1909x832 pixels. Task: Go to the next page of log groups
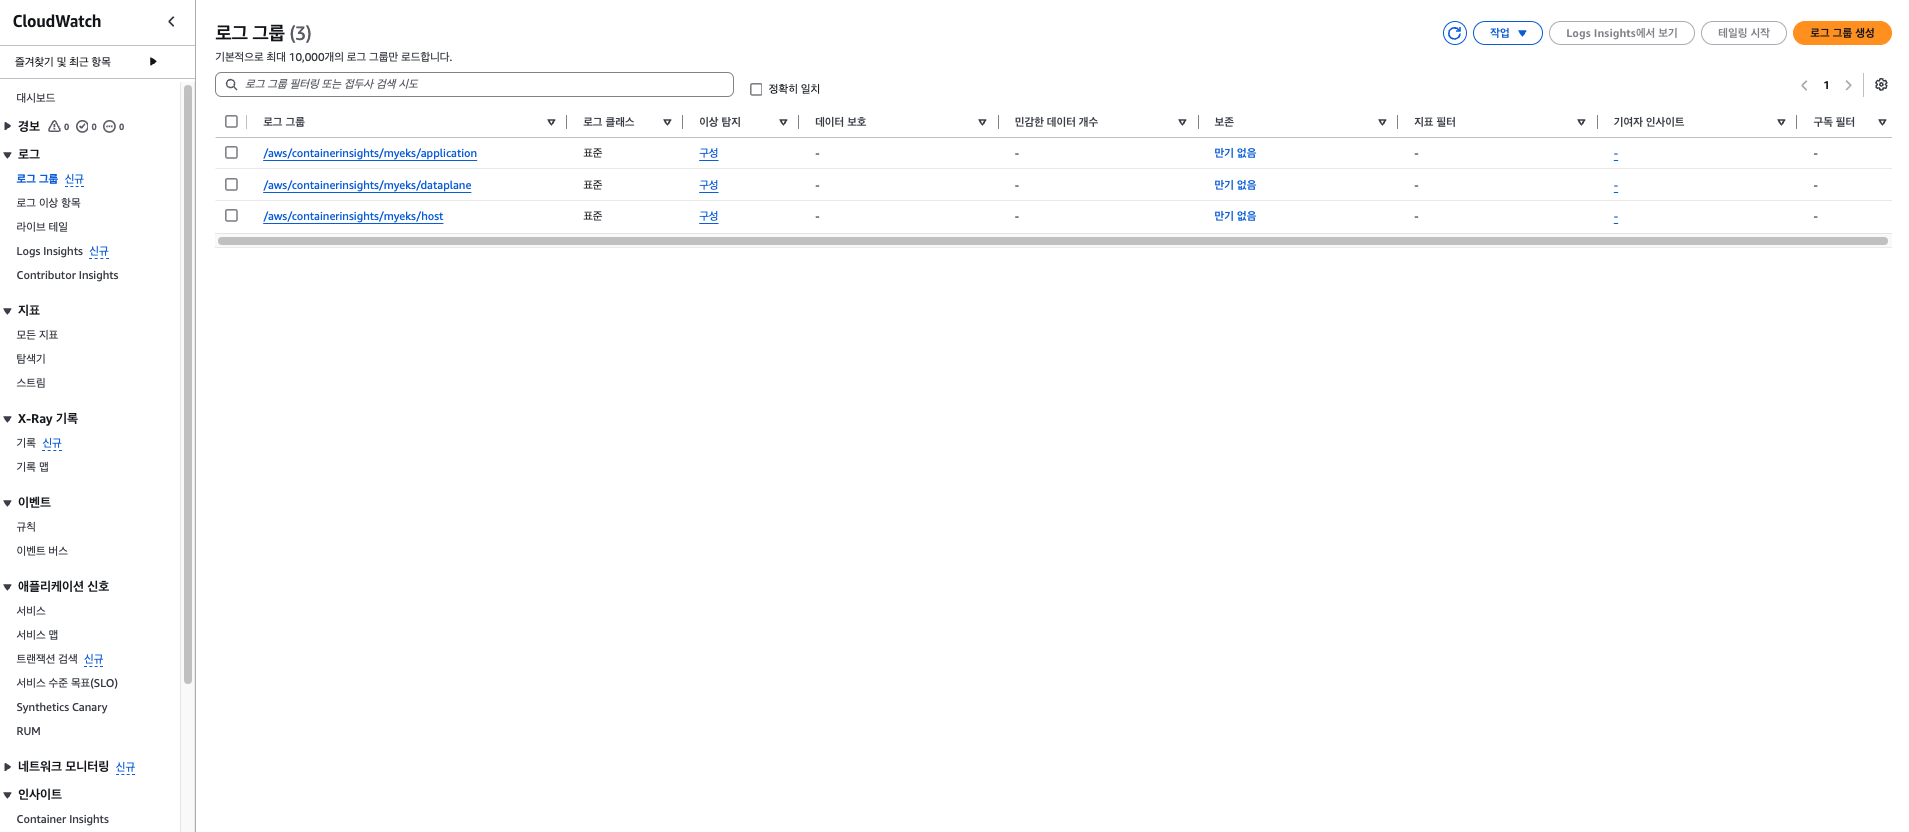1848,85
